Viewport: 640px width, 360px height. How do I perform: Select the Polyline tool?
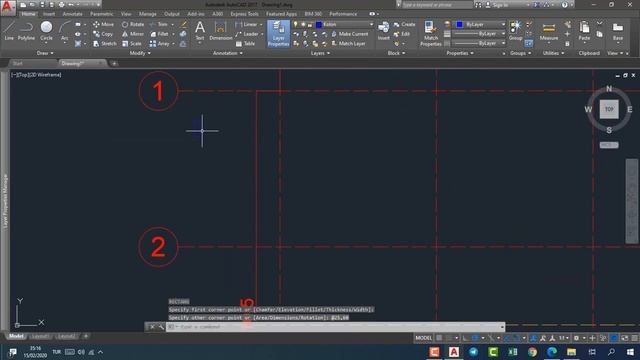coord(26,31)
